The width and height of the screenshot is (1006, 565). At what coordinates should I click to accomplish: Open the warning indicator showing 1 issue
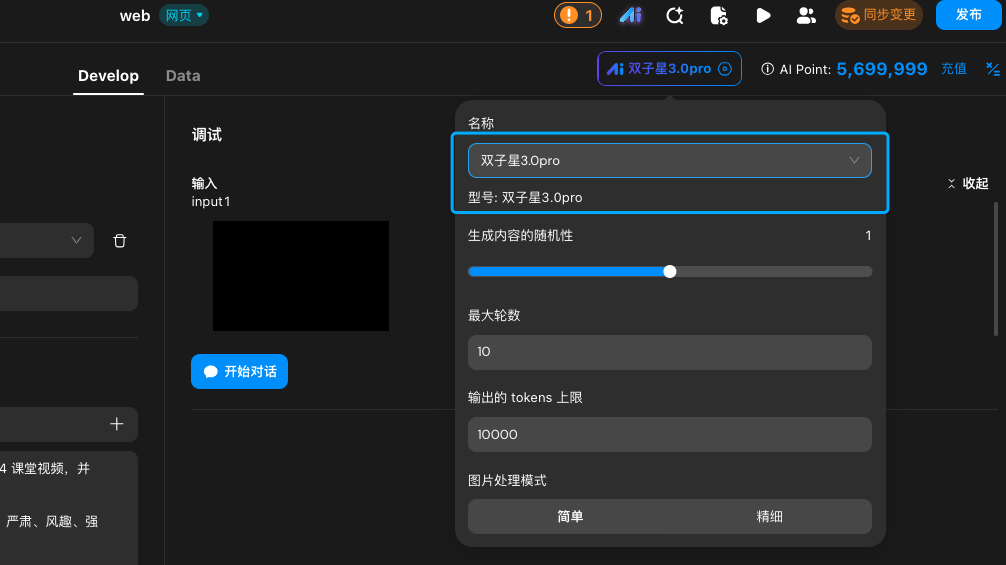click(x=577, y=15)
